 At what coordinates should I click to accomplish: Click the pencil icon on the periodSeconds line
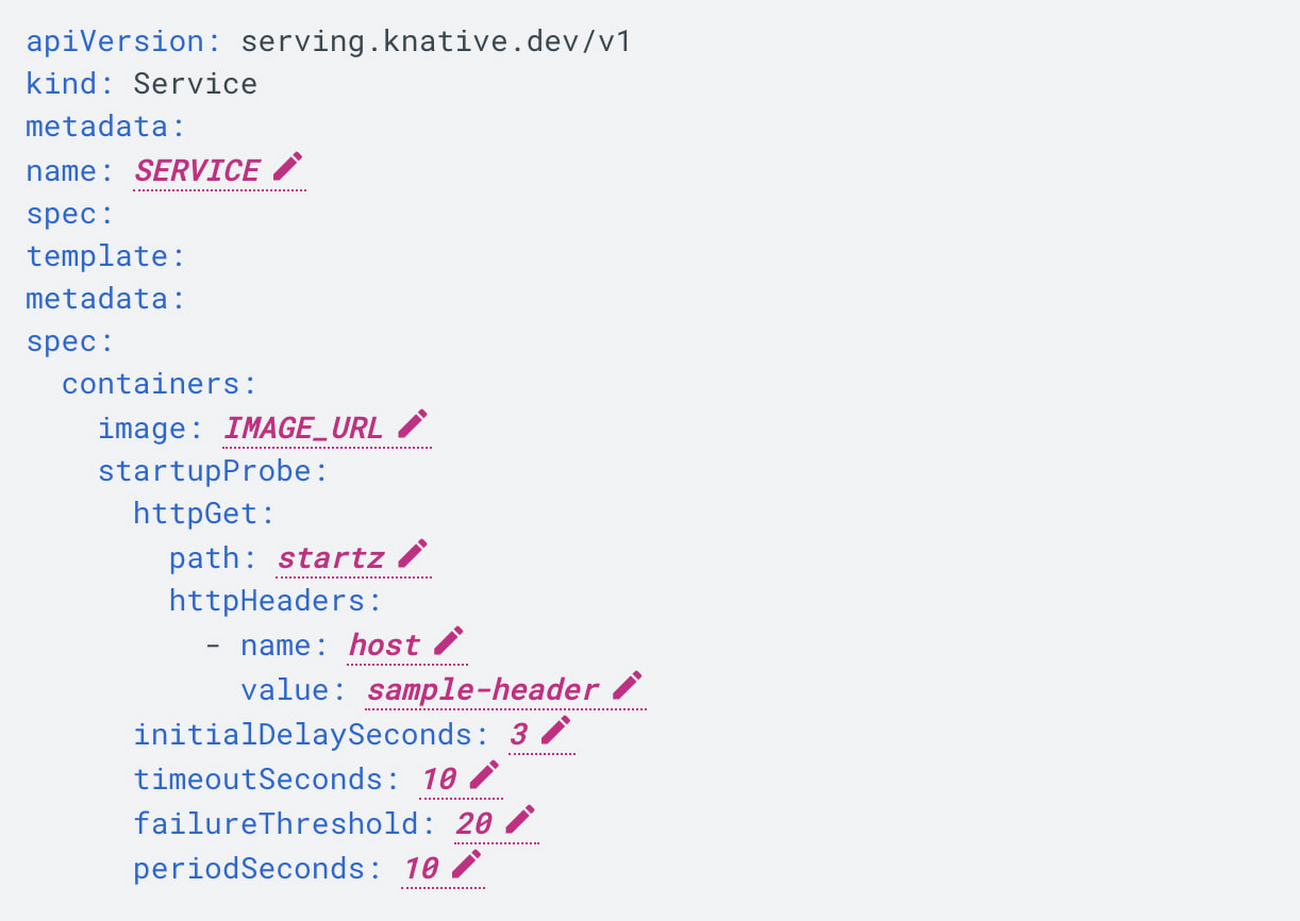(465, 864)
